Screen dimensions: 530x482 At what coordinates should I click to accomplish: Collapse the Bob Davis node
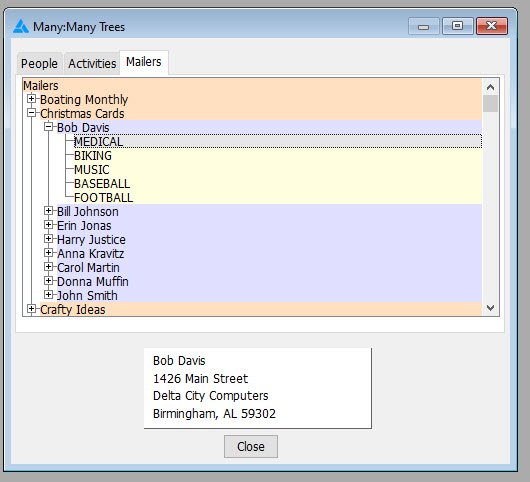click(x=49, y=127)
